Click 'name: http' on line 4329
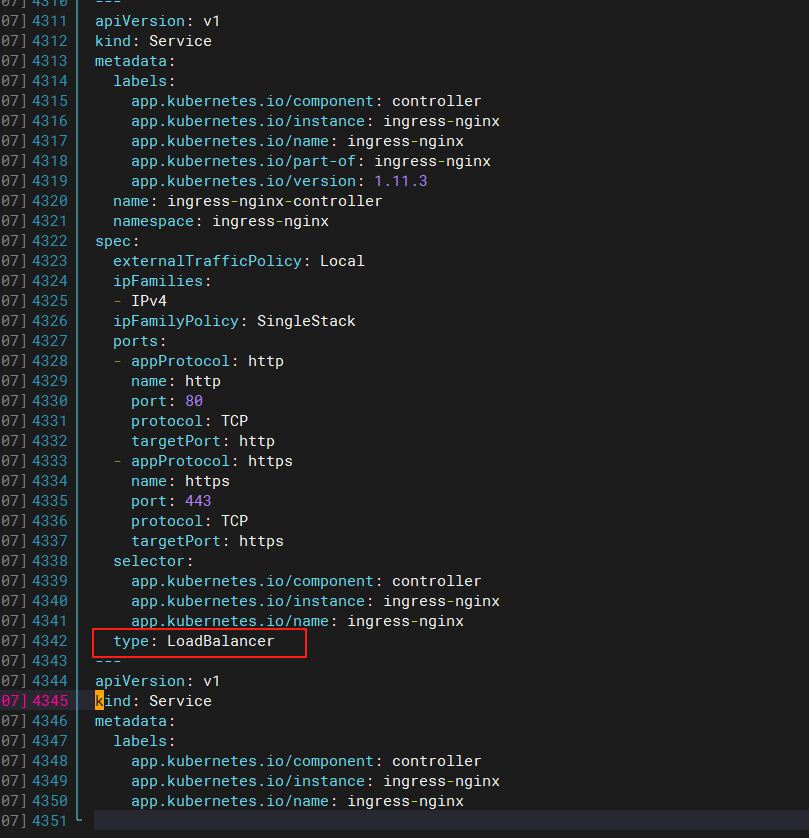The width and height of the screenshot is (809, 838). pos(175,381)
